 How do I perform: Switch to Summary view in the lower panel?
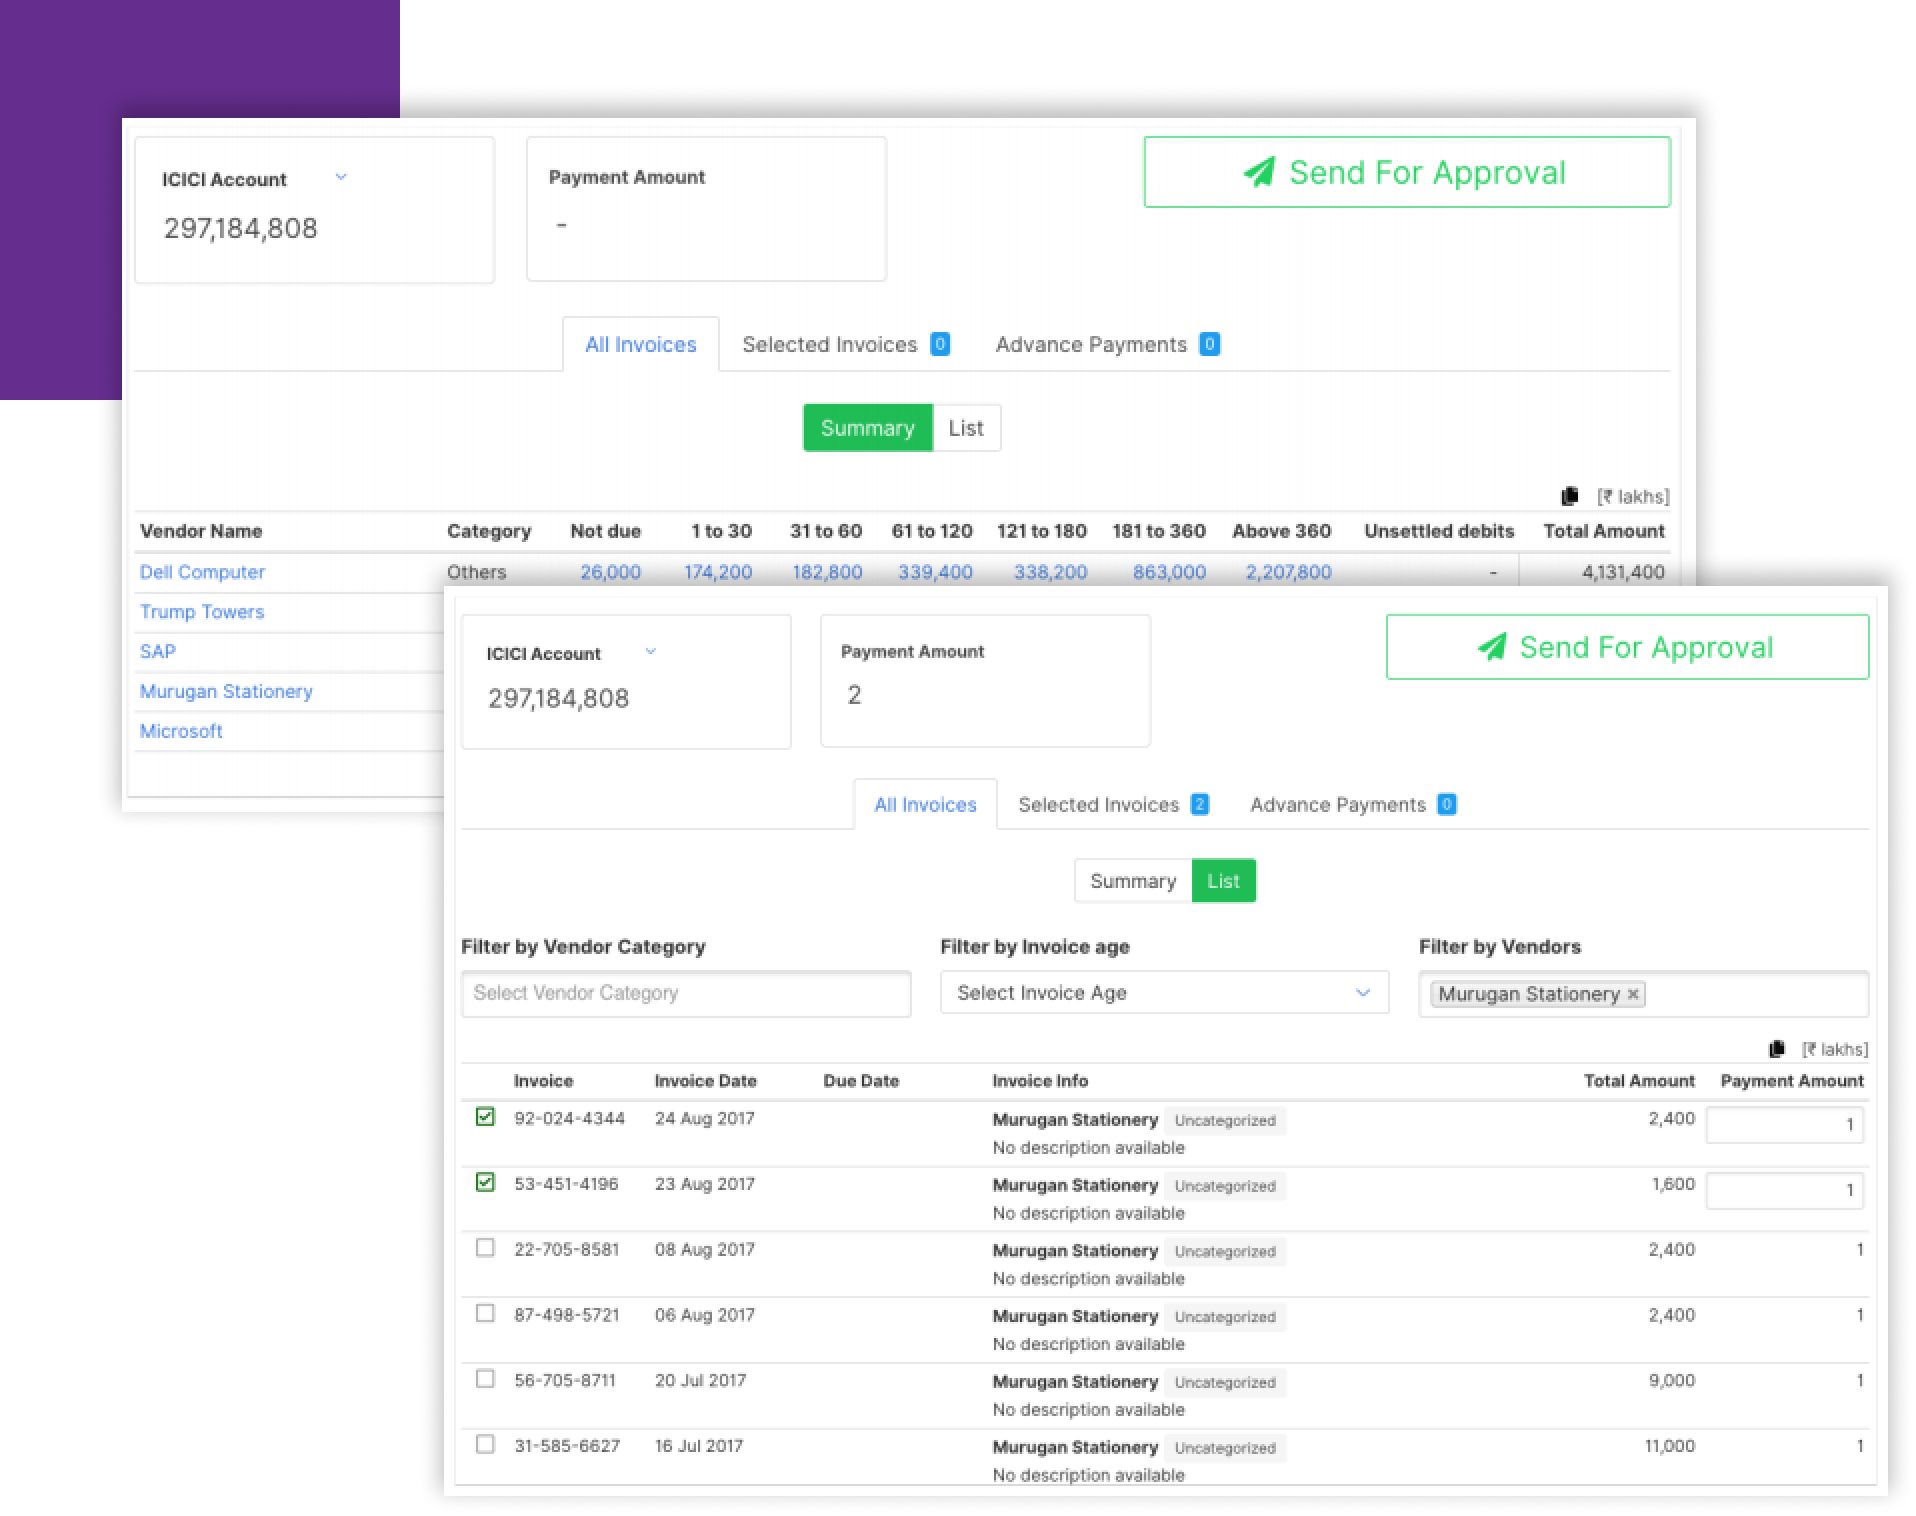pos(1132,881)
